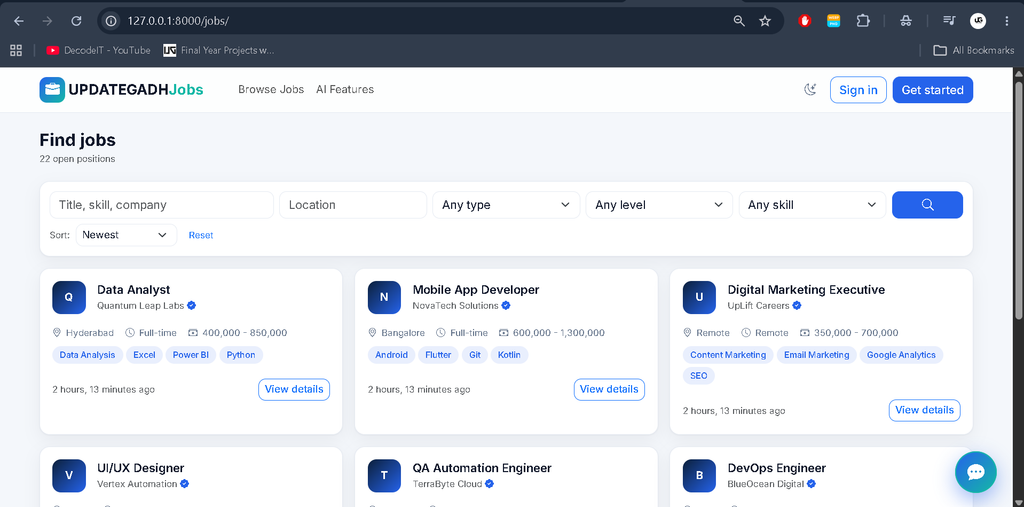Image resolution: width=1024 pixels, height=507 pixels.
Task: Click the site info icon in address bar
Action: pos(112,21)
